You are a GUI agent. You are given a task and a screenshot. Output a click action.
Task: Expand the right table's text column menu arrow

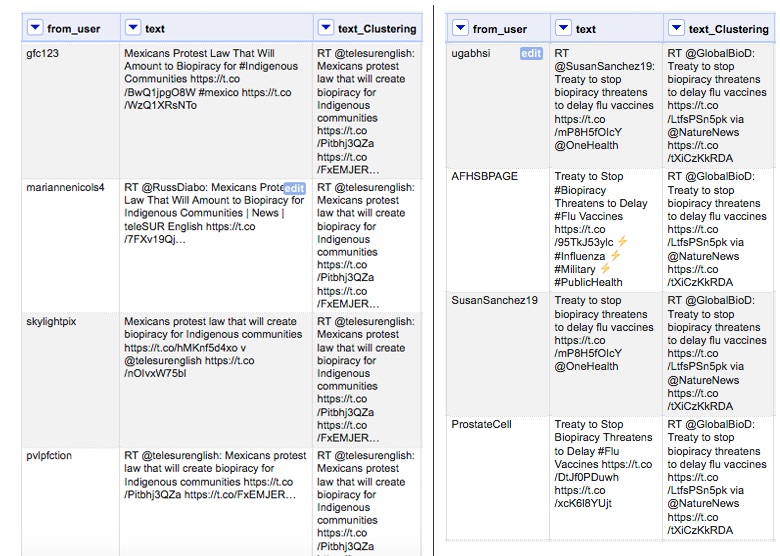[x=563, y=29]
